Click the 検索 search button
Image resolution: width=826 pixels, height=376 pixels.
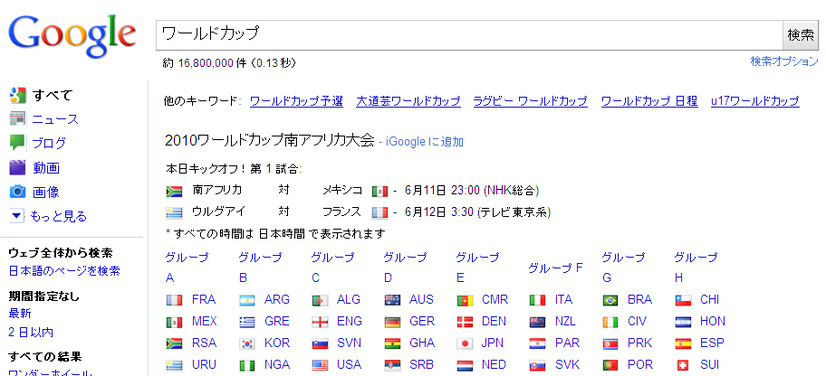pyautogui.click(x=801, y=35)
